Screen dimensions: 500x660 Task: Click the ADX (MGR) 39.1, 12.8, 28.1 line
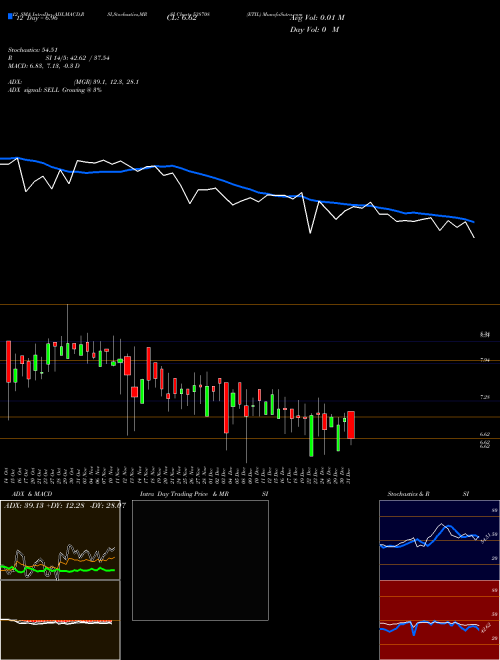coord(74,82)
